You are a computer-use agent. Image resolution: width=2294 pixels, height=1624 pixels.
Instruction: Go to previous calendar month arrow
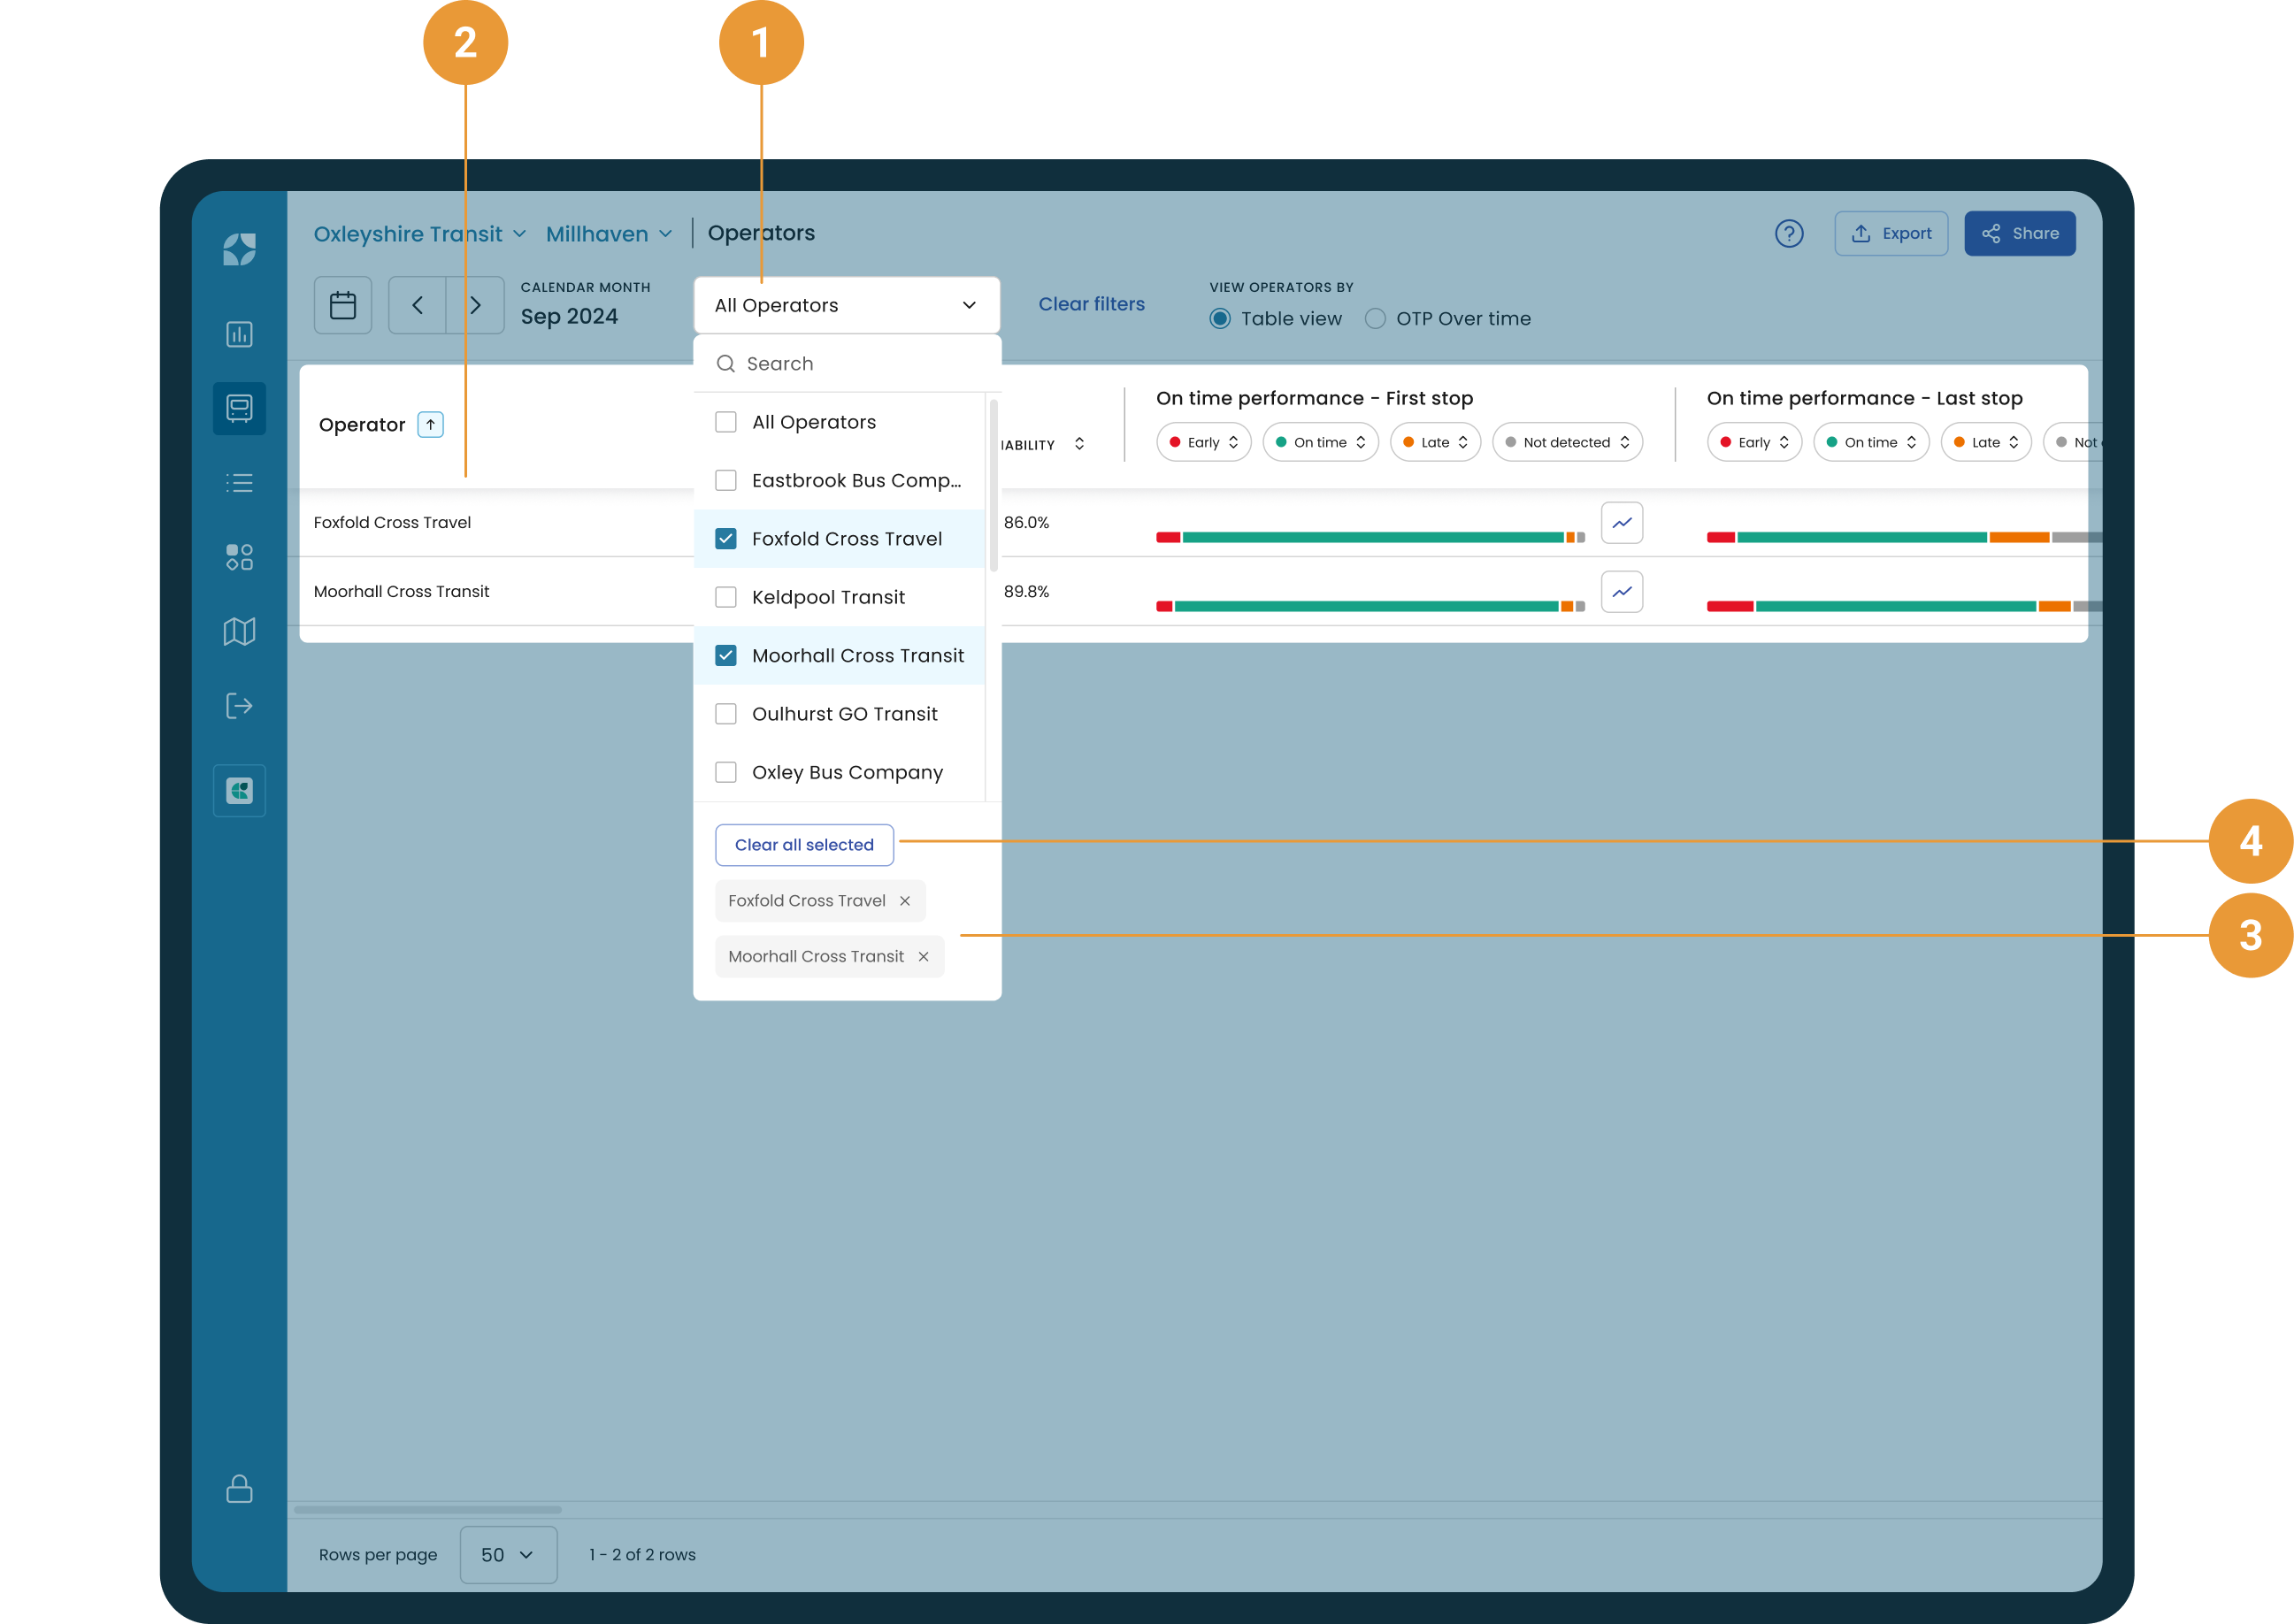click(x=417, y=305)
